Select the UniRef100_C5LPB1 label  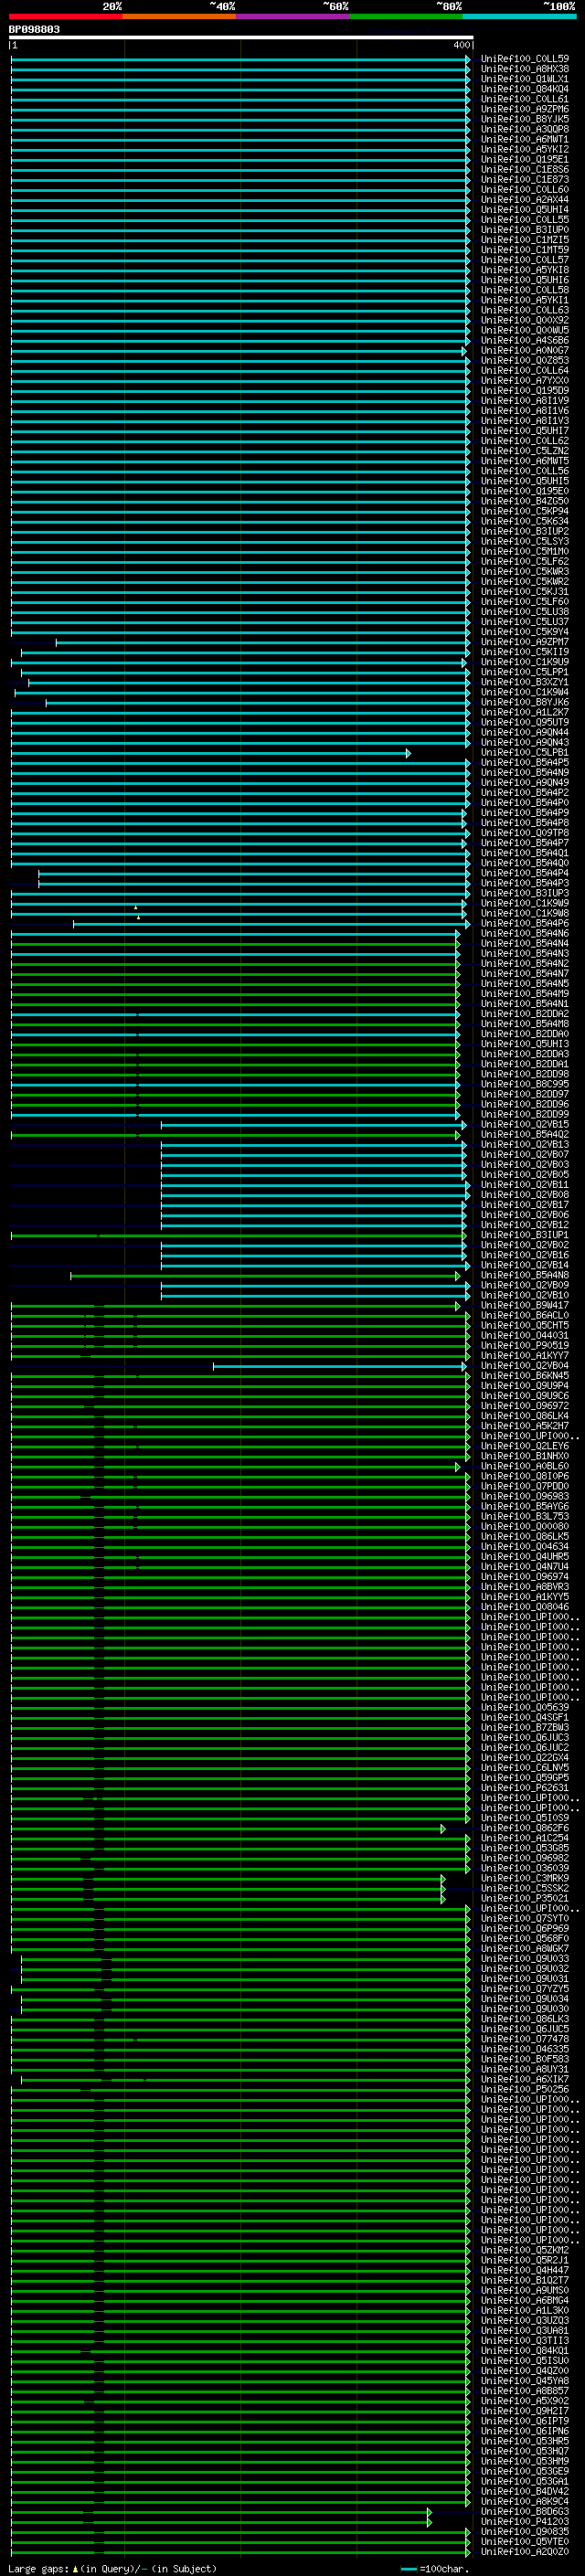525,753
